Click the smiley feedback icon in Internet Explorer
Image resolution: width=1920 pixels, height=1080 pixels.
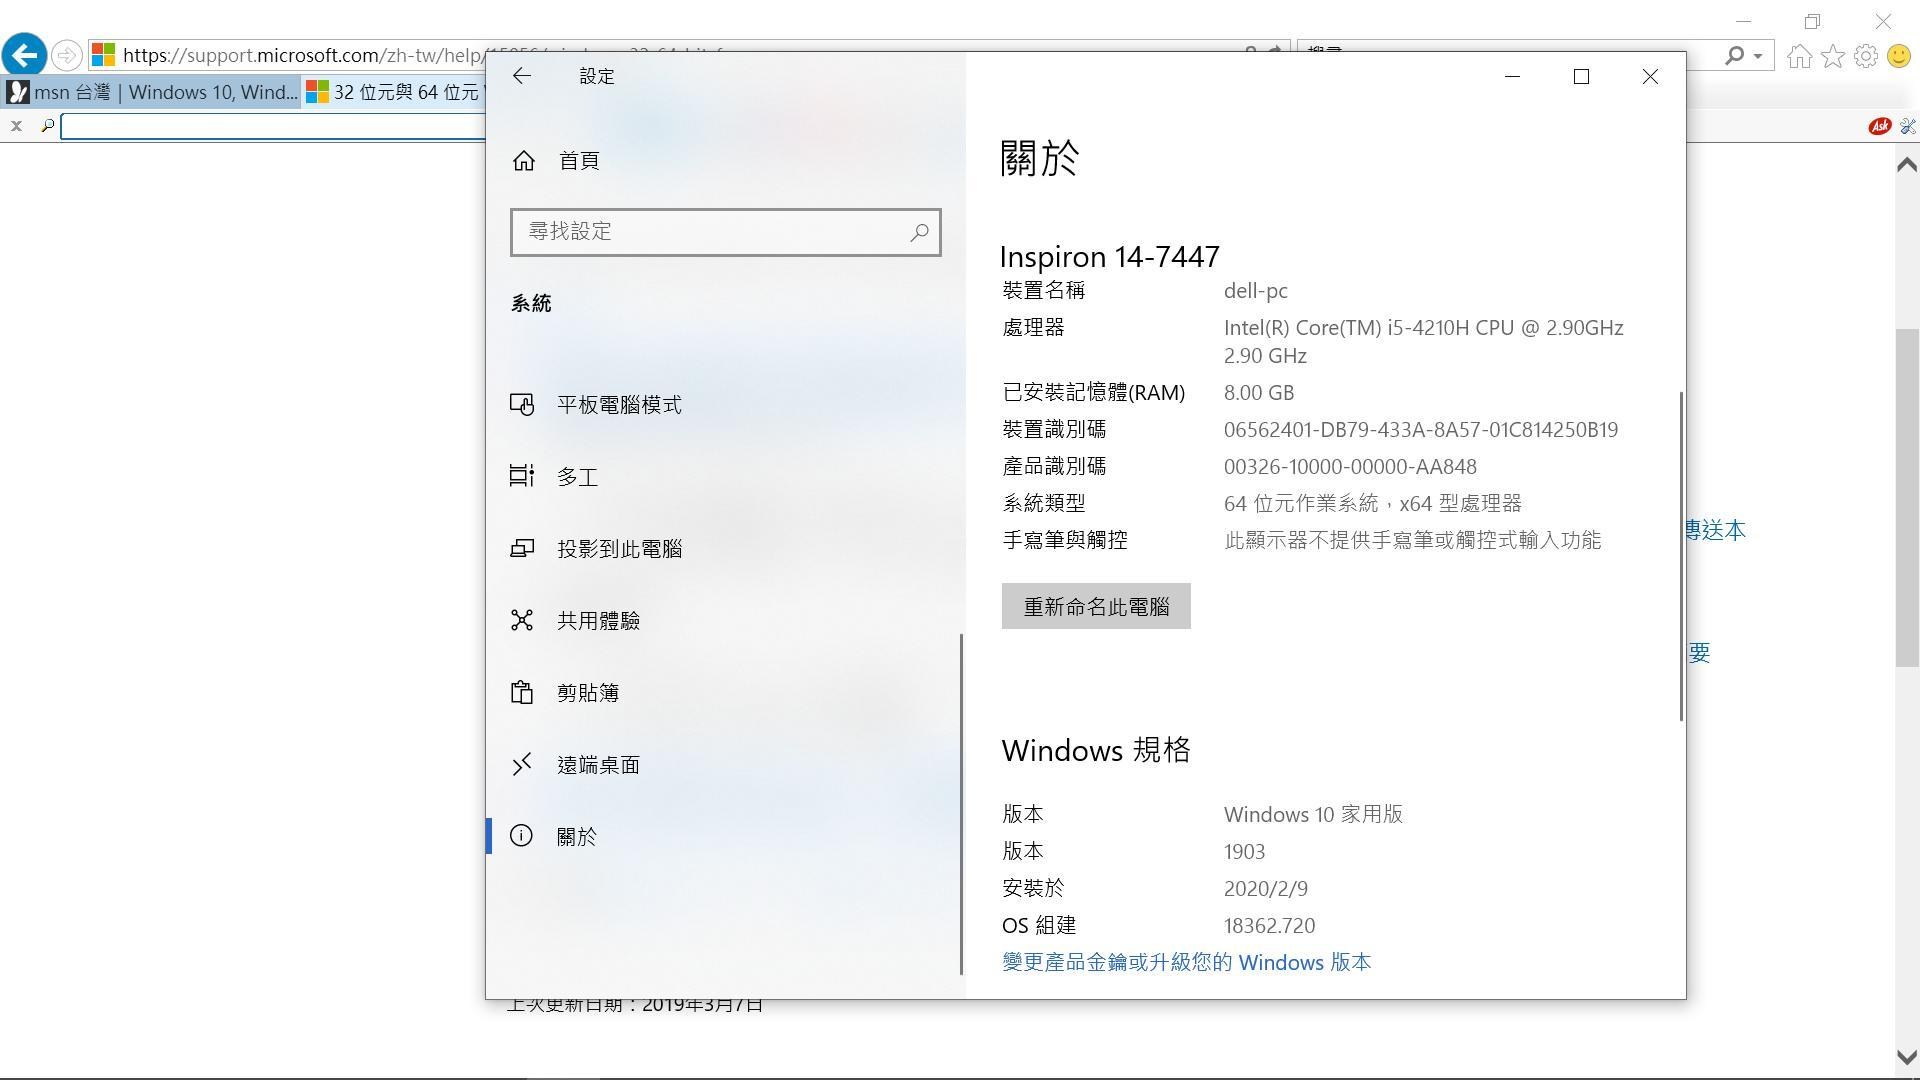(1898, 56)
